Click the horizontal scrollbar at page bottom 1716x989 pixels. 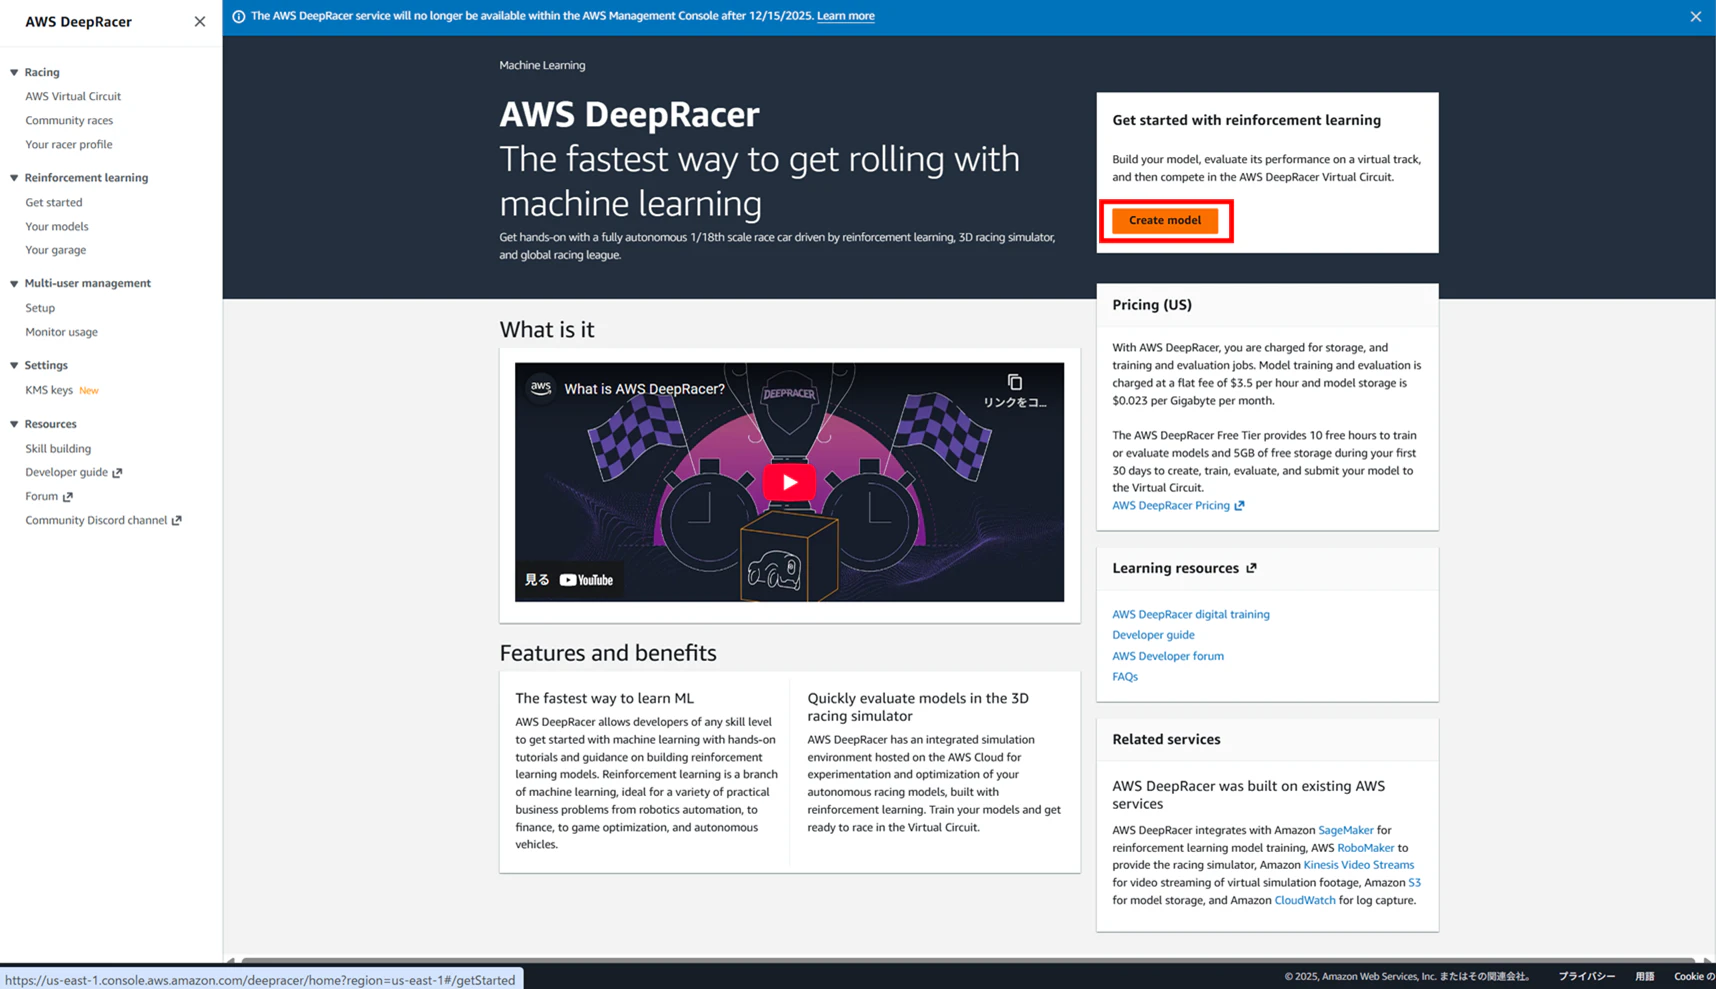968,960
